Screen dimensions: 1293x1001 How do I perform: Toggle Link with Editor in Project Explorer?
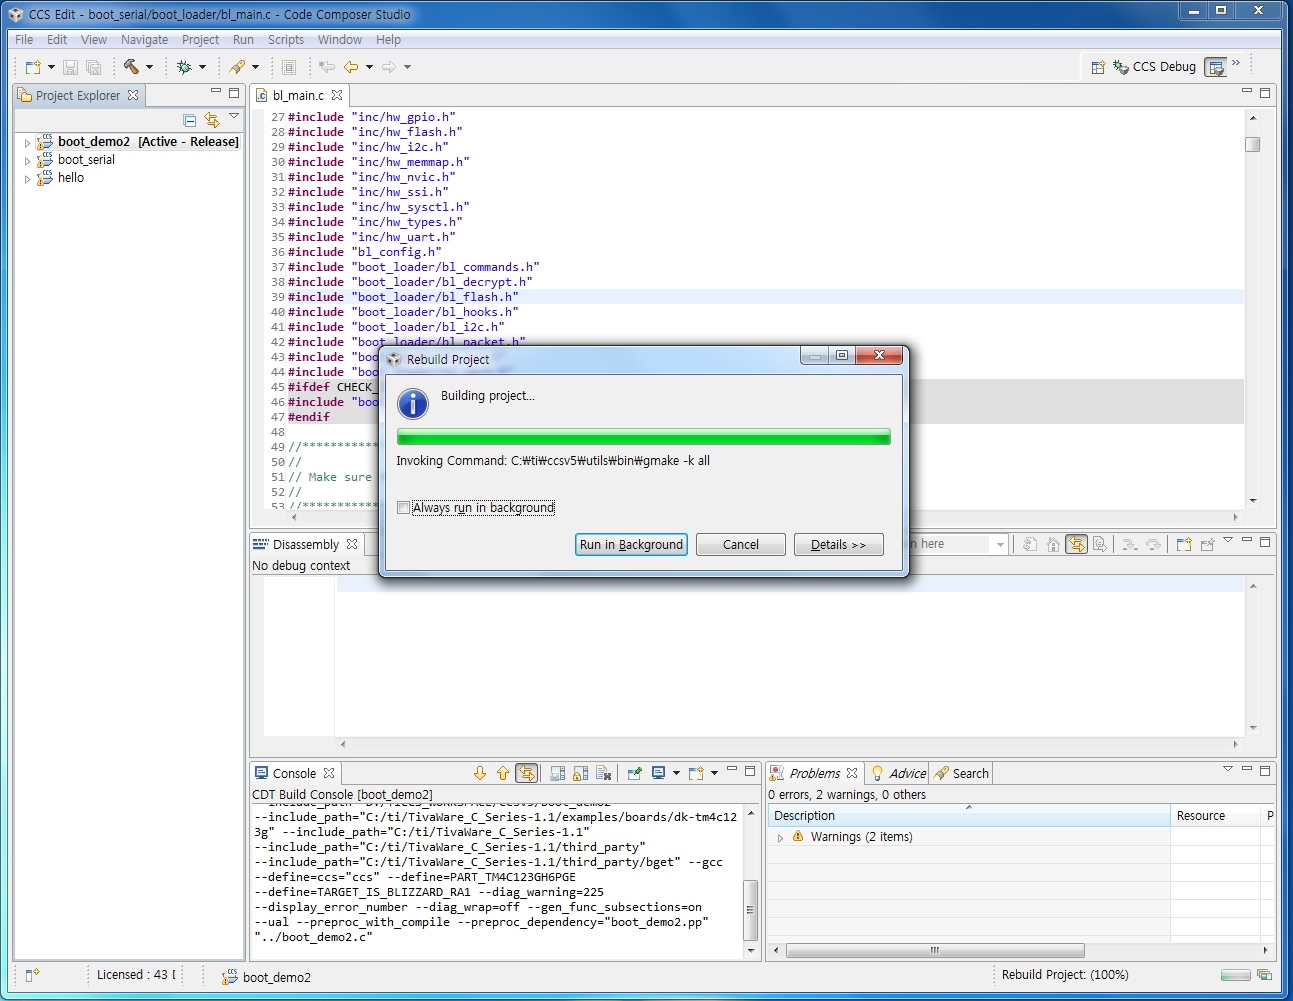(x=212, y=120)
